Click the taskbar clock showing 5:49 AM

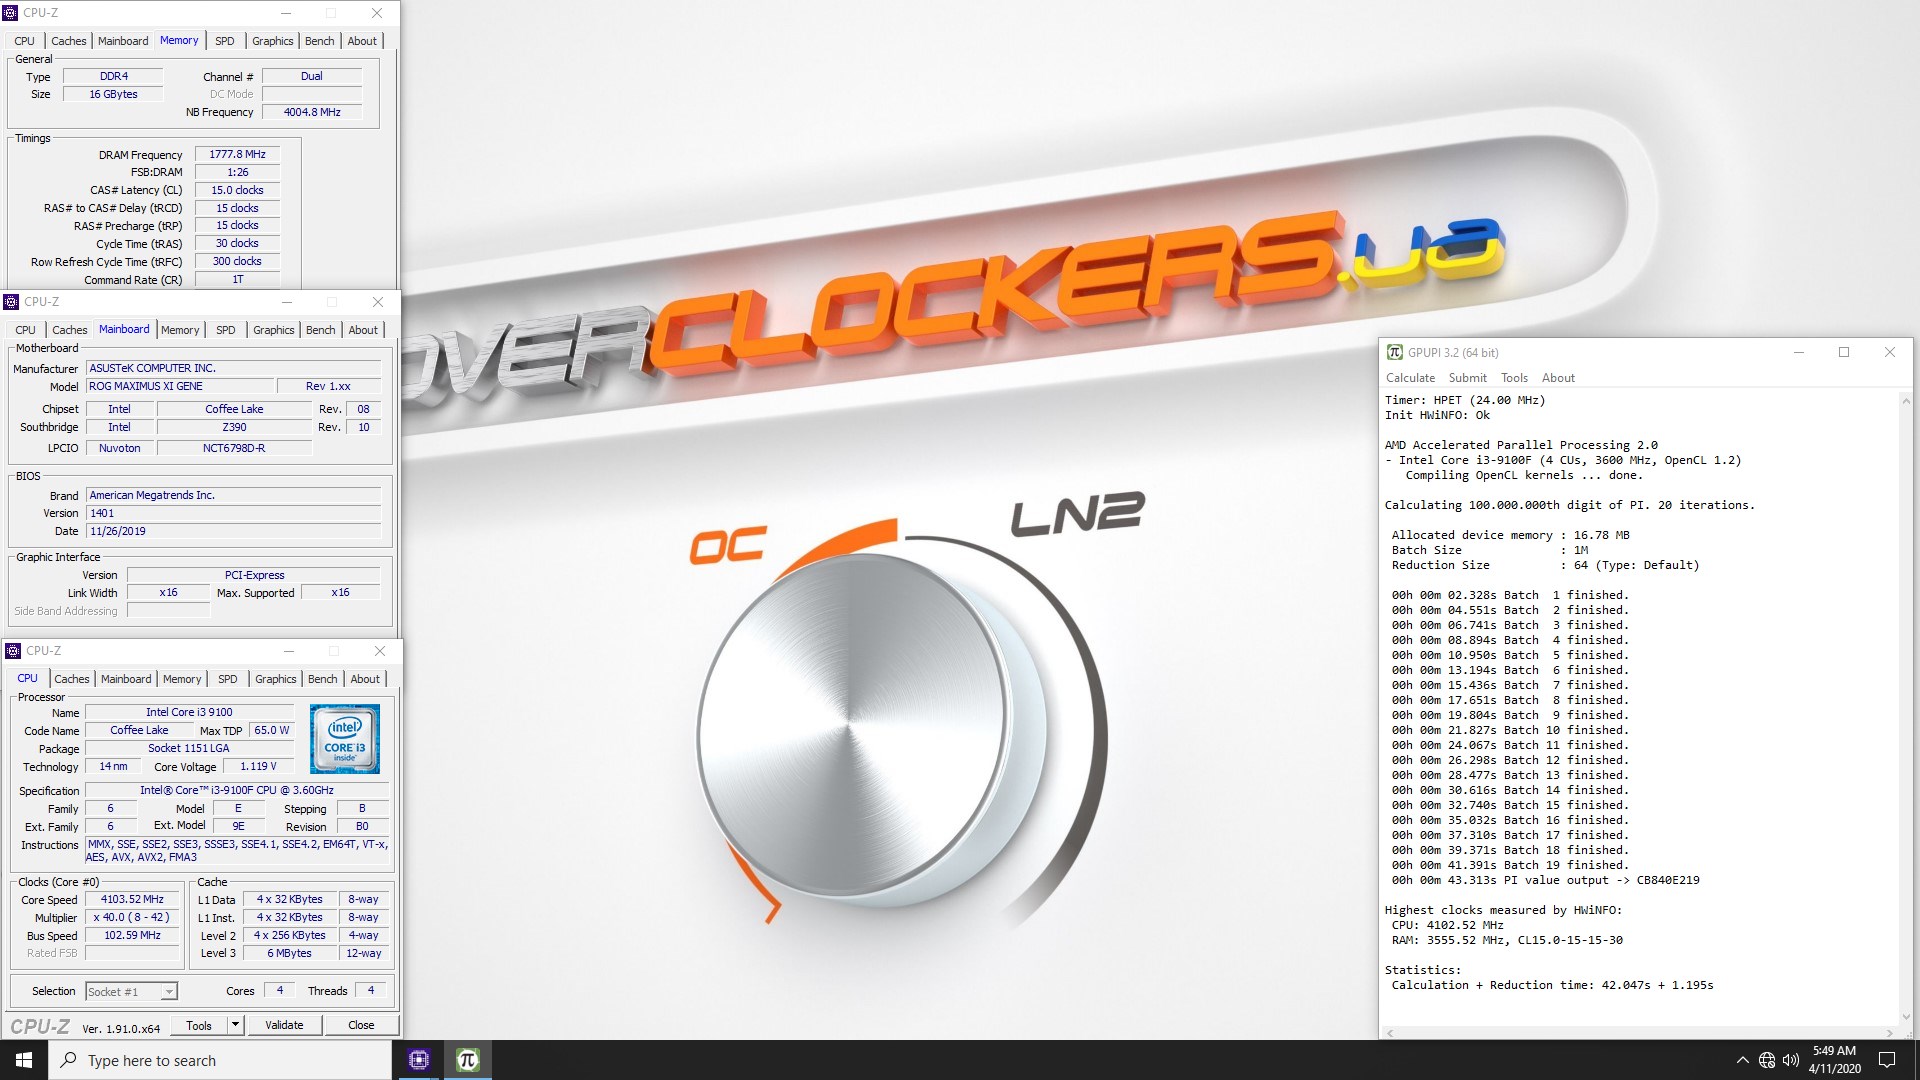pos(1834,1060)
